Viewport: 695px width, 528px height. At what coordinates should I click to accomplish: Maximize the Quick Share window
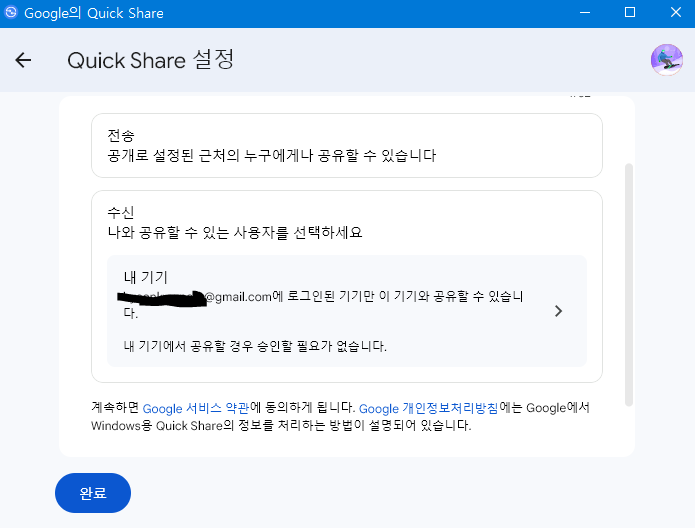coord(630,12)
